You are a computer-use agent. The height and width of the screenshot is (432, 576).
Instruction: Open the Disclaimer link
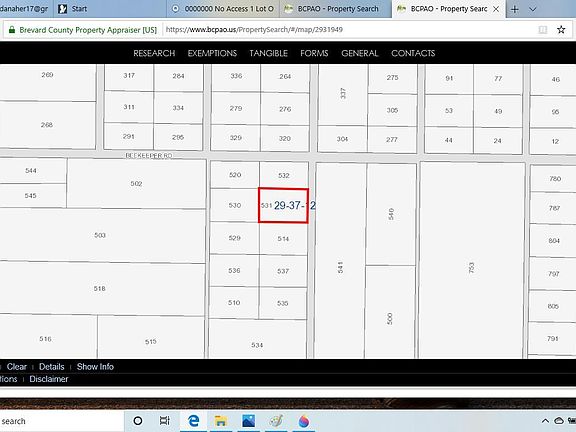pos(49,379)
